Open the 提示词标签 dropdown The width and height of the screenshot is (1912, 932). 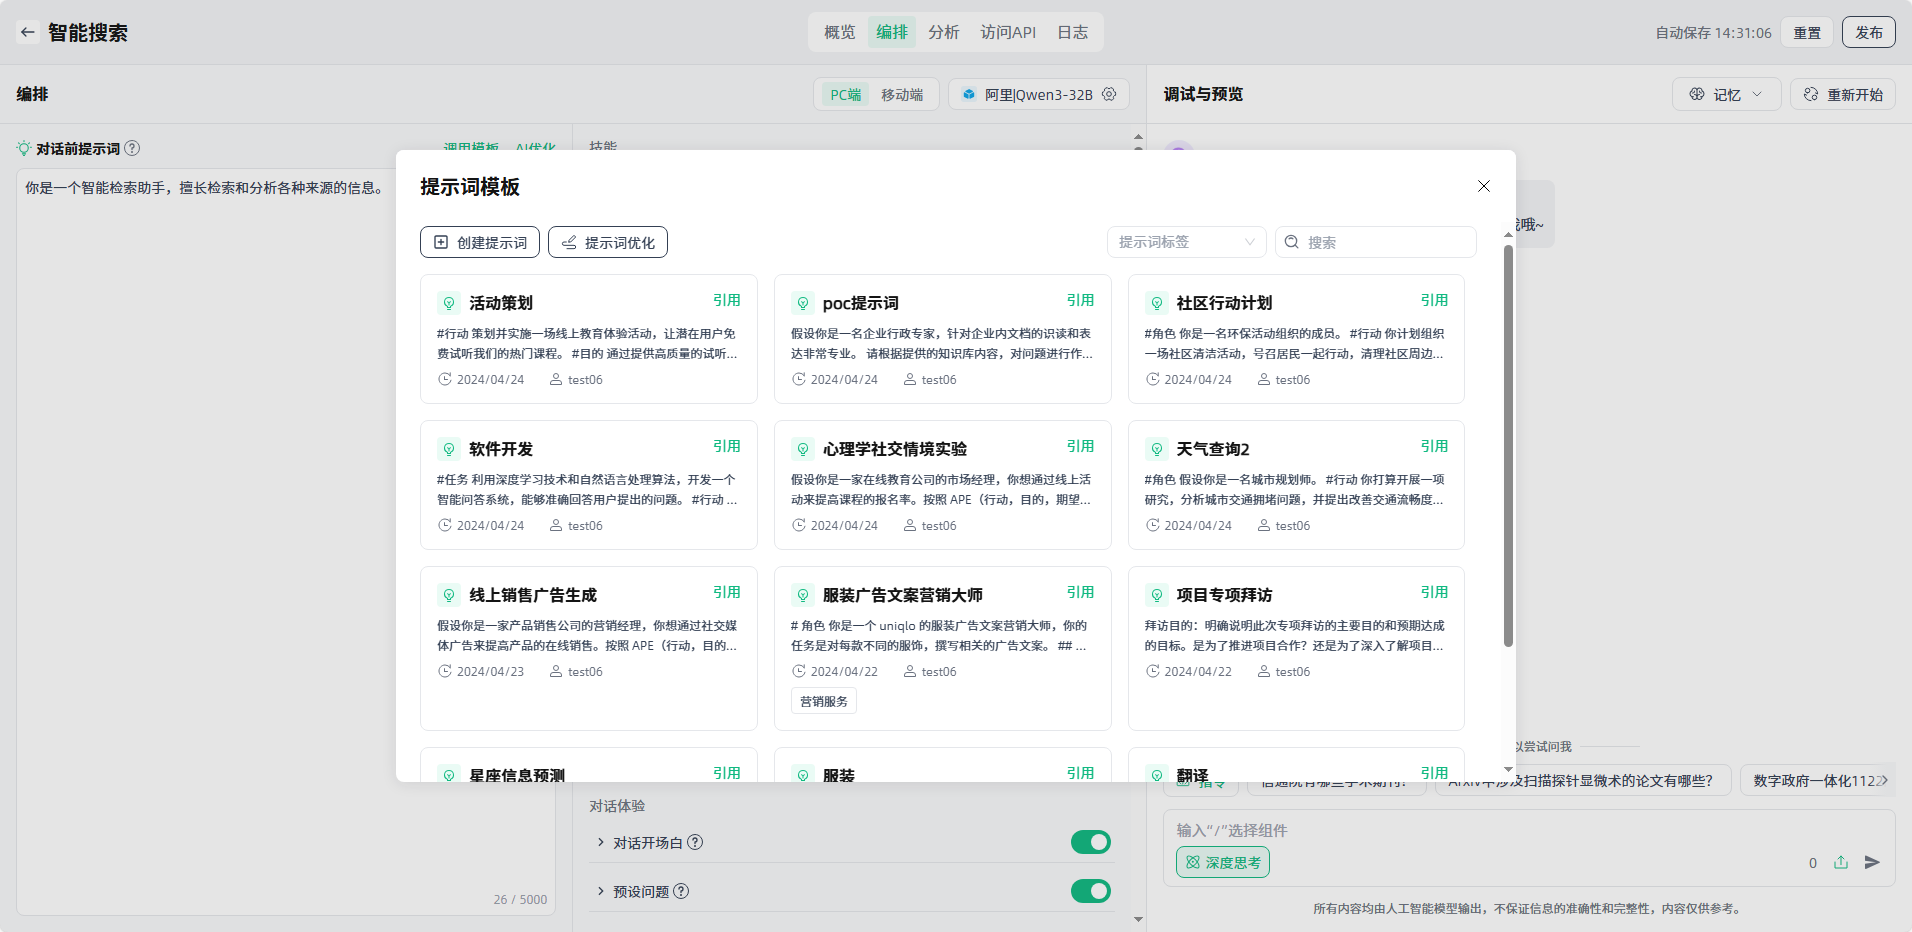pyautogui.click(x=1186, y=242)
